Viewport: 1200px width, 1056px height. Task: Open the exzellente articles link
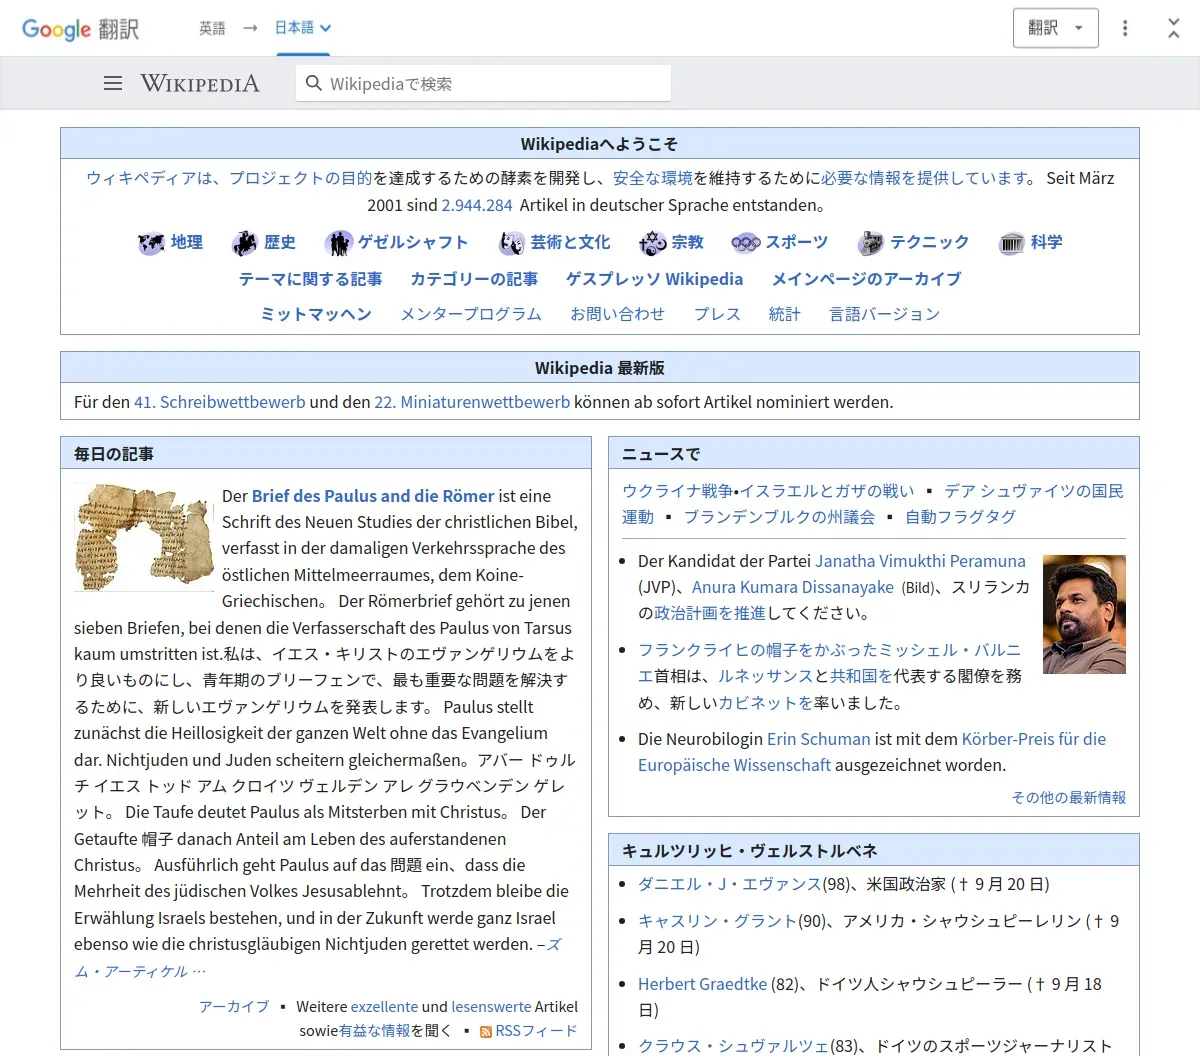(385, 1006)
